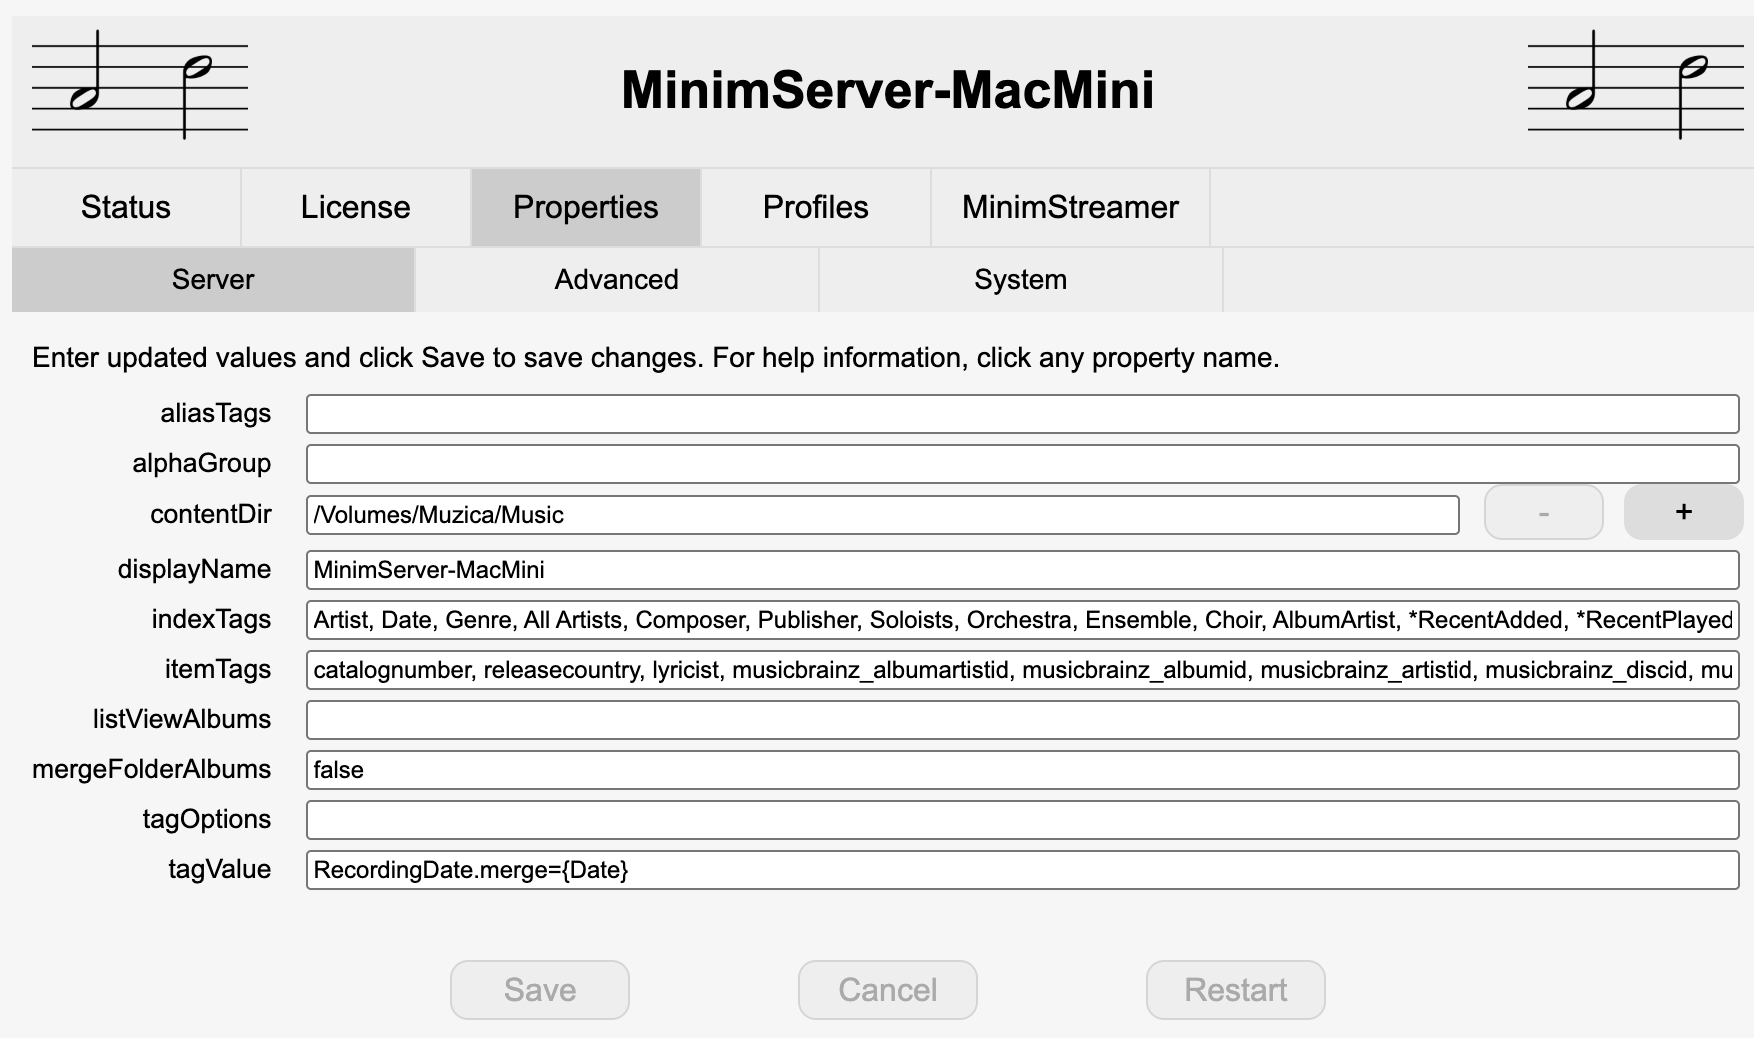Click the right music note logo
The image size is (1754, 1038).
(x=1636, y=85)
